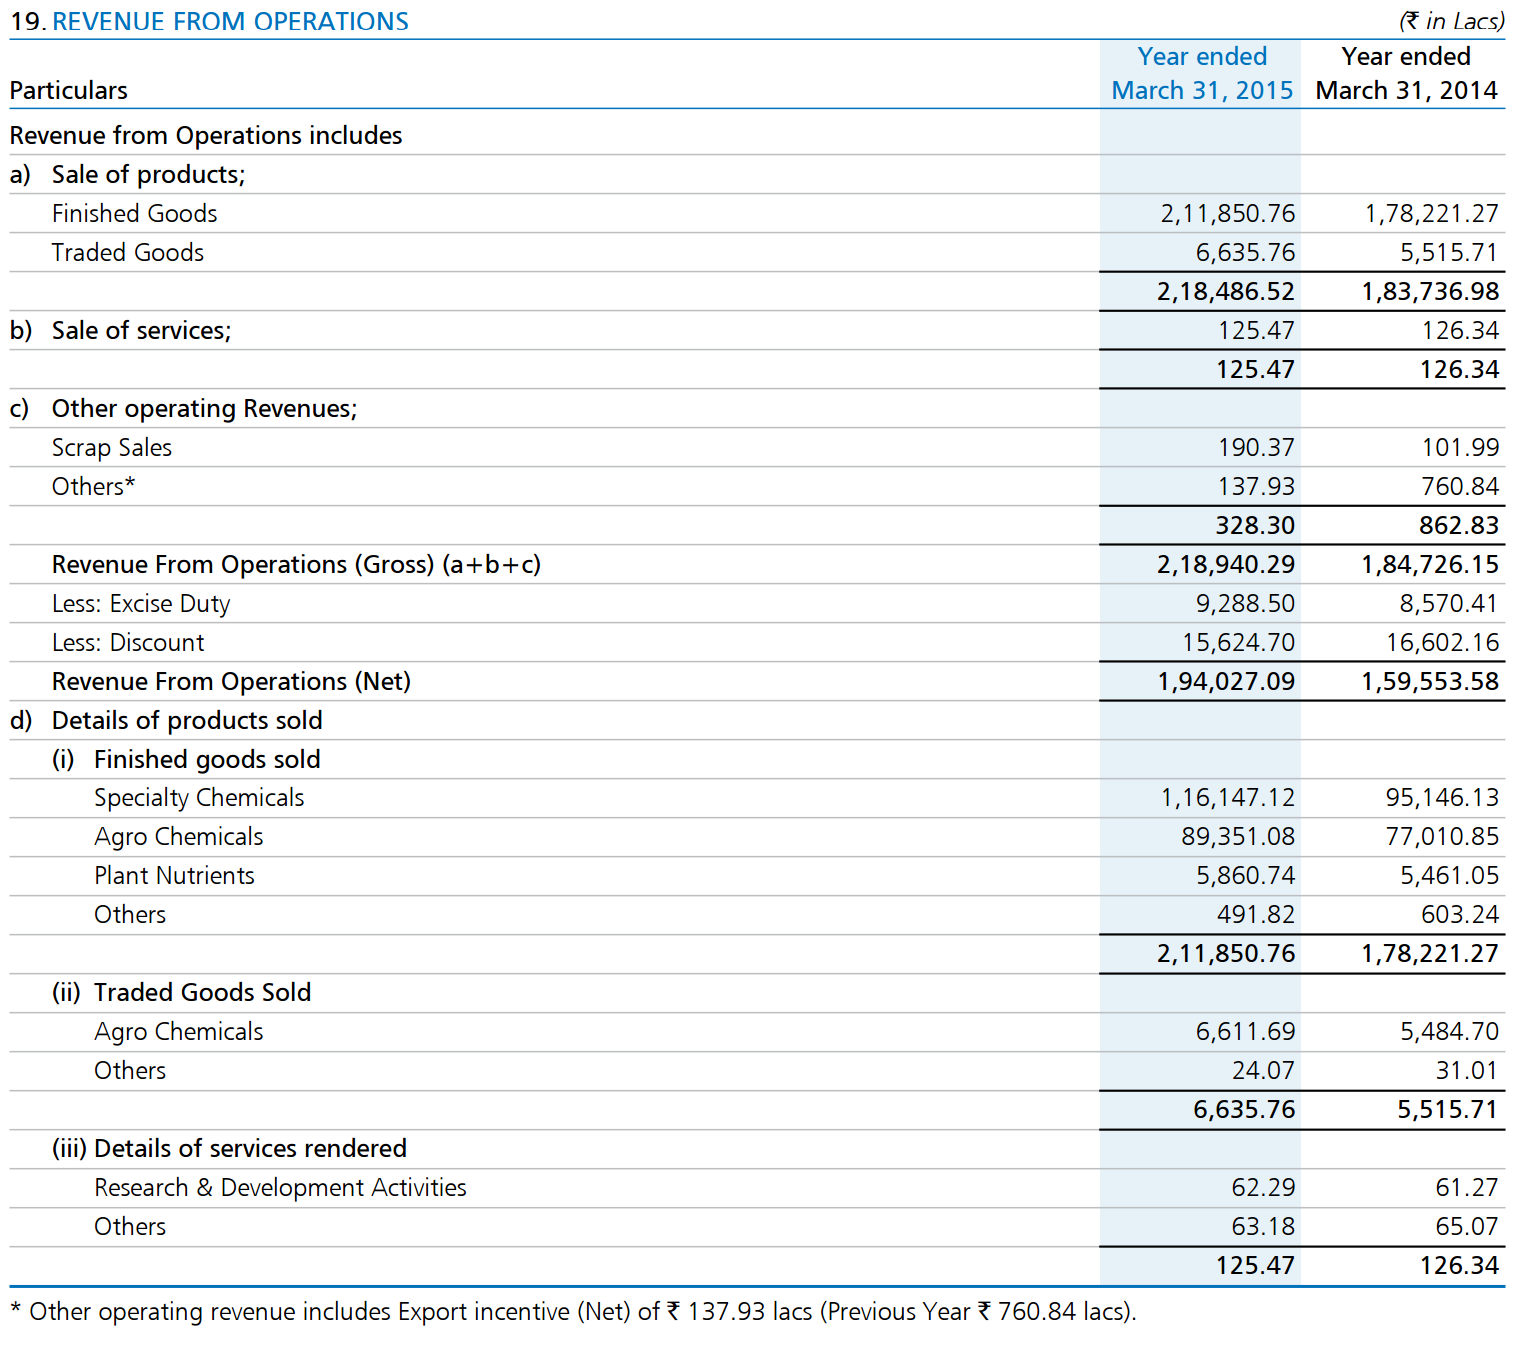
Task: Click net revenue value 1,59,553.58
Action: (x=1430, y=681)
